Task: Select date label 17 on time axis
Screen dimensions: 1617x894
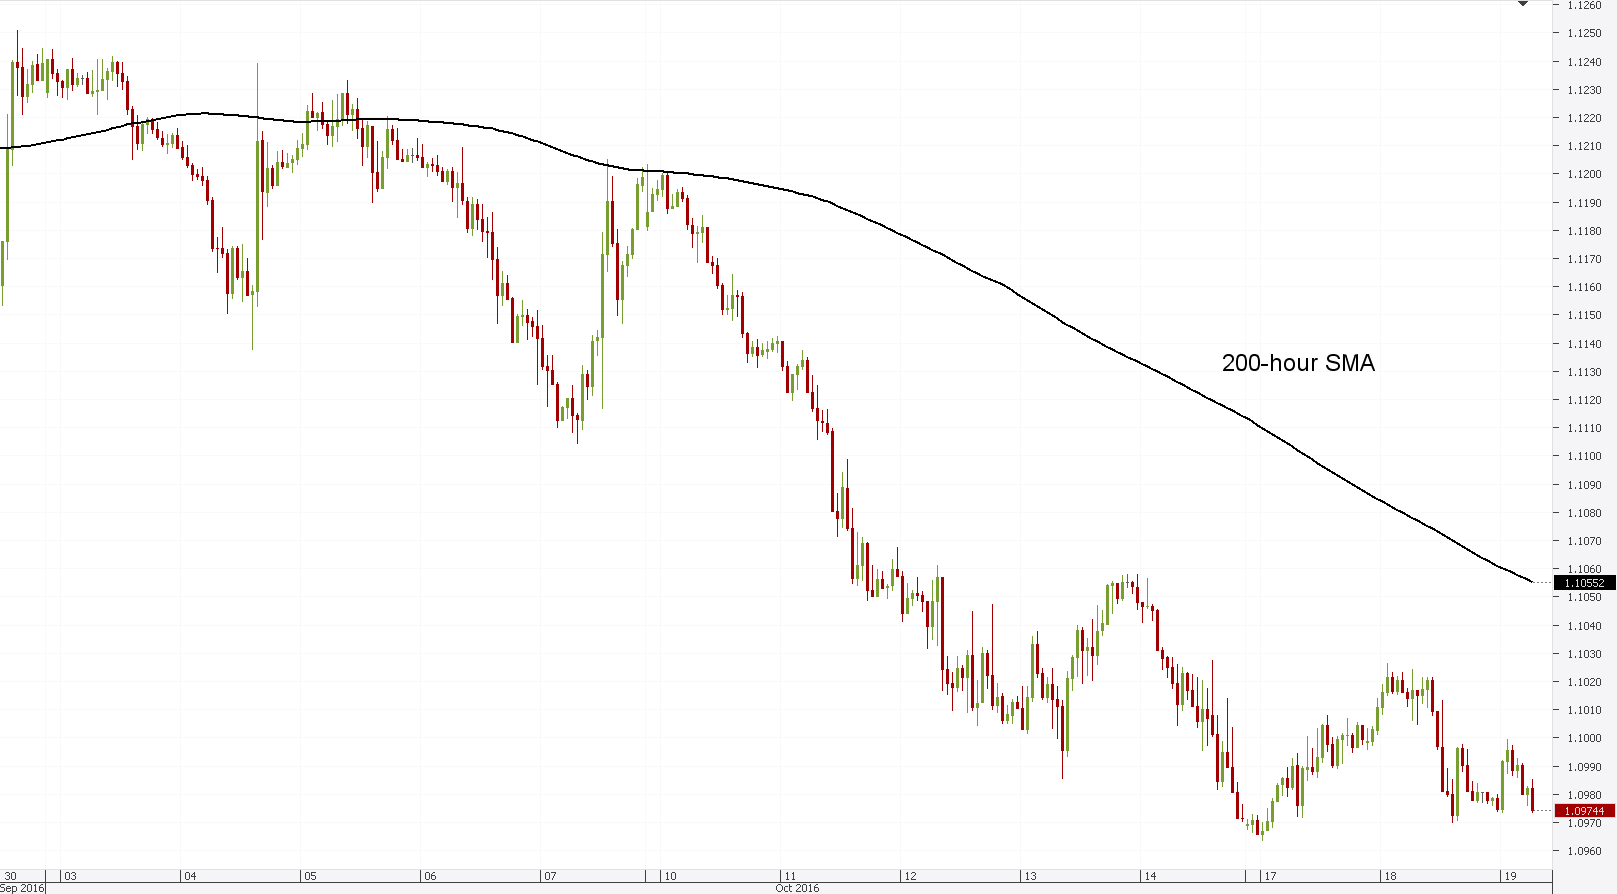Action: (1270, 876)
